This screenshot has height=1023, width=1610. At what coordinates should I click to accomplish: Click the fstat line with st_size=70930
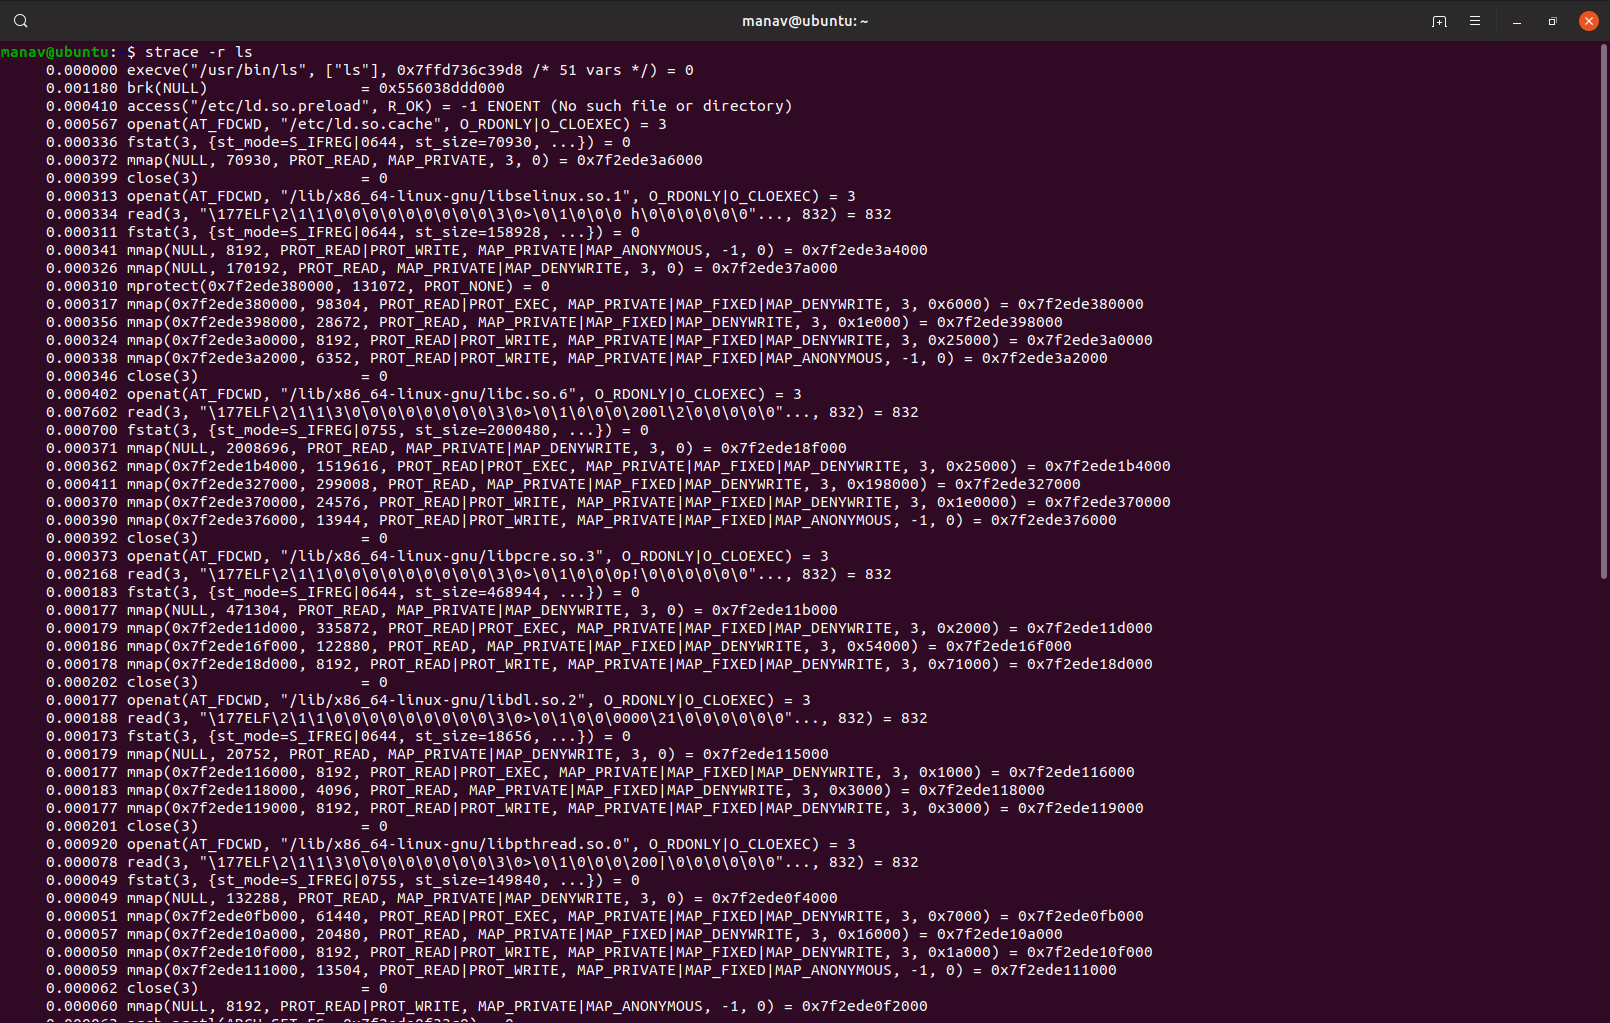coord(338,142)
